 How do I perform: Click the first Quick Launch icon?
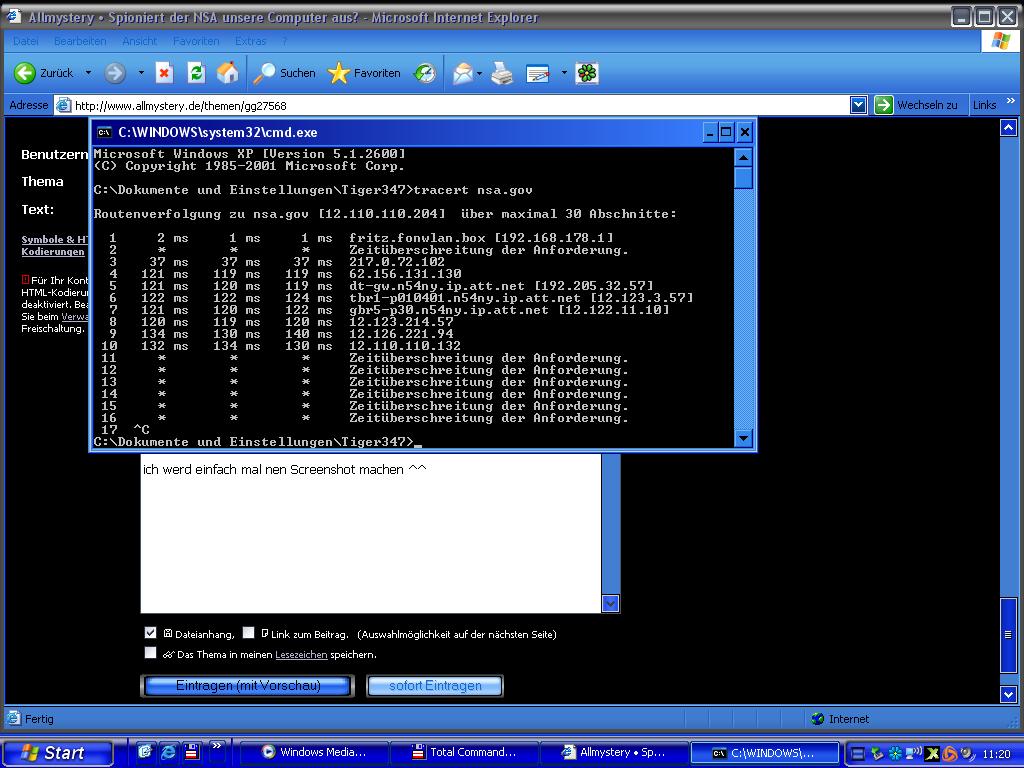145,752
